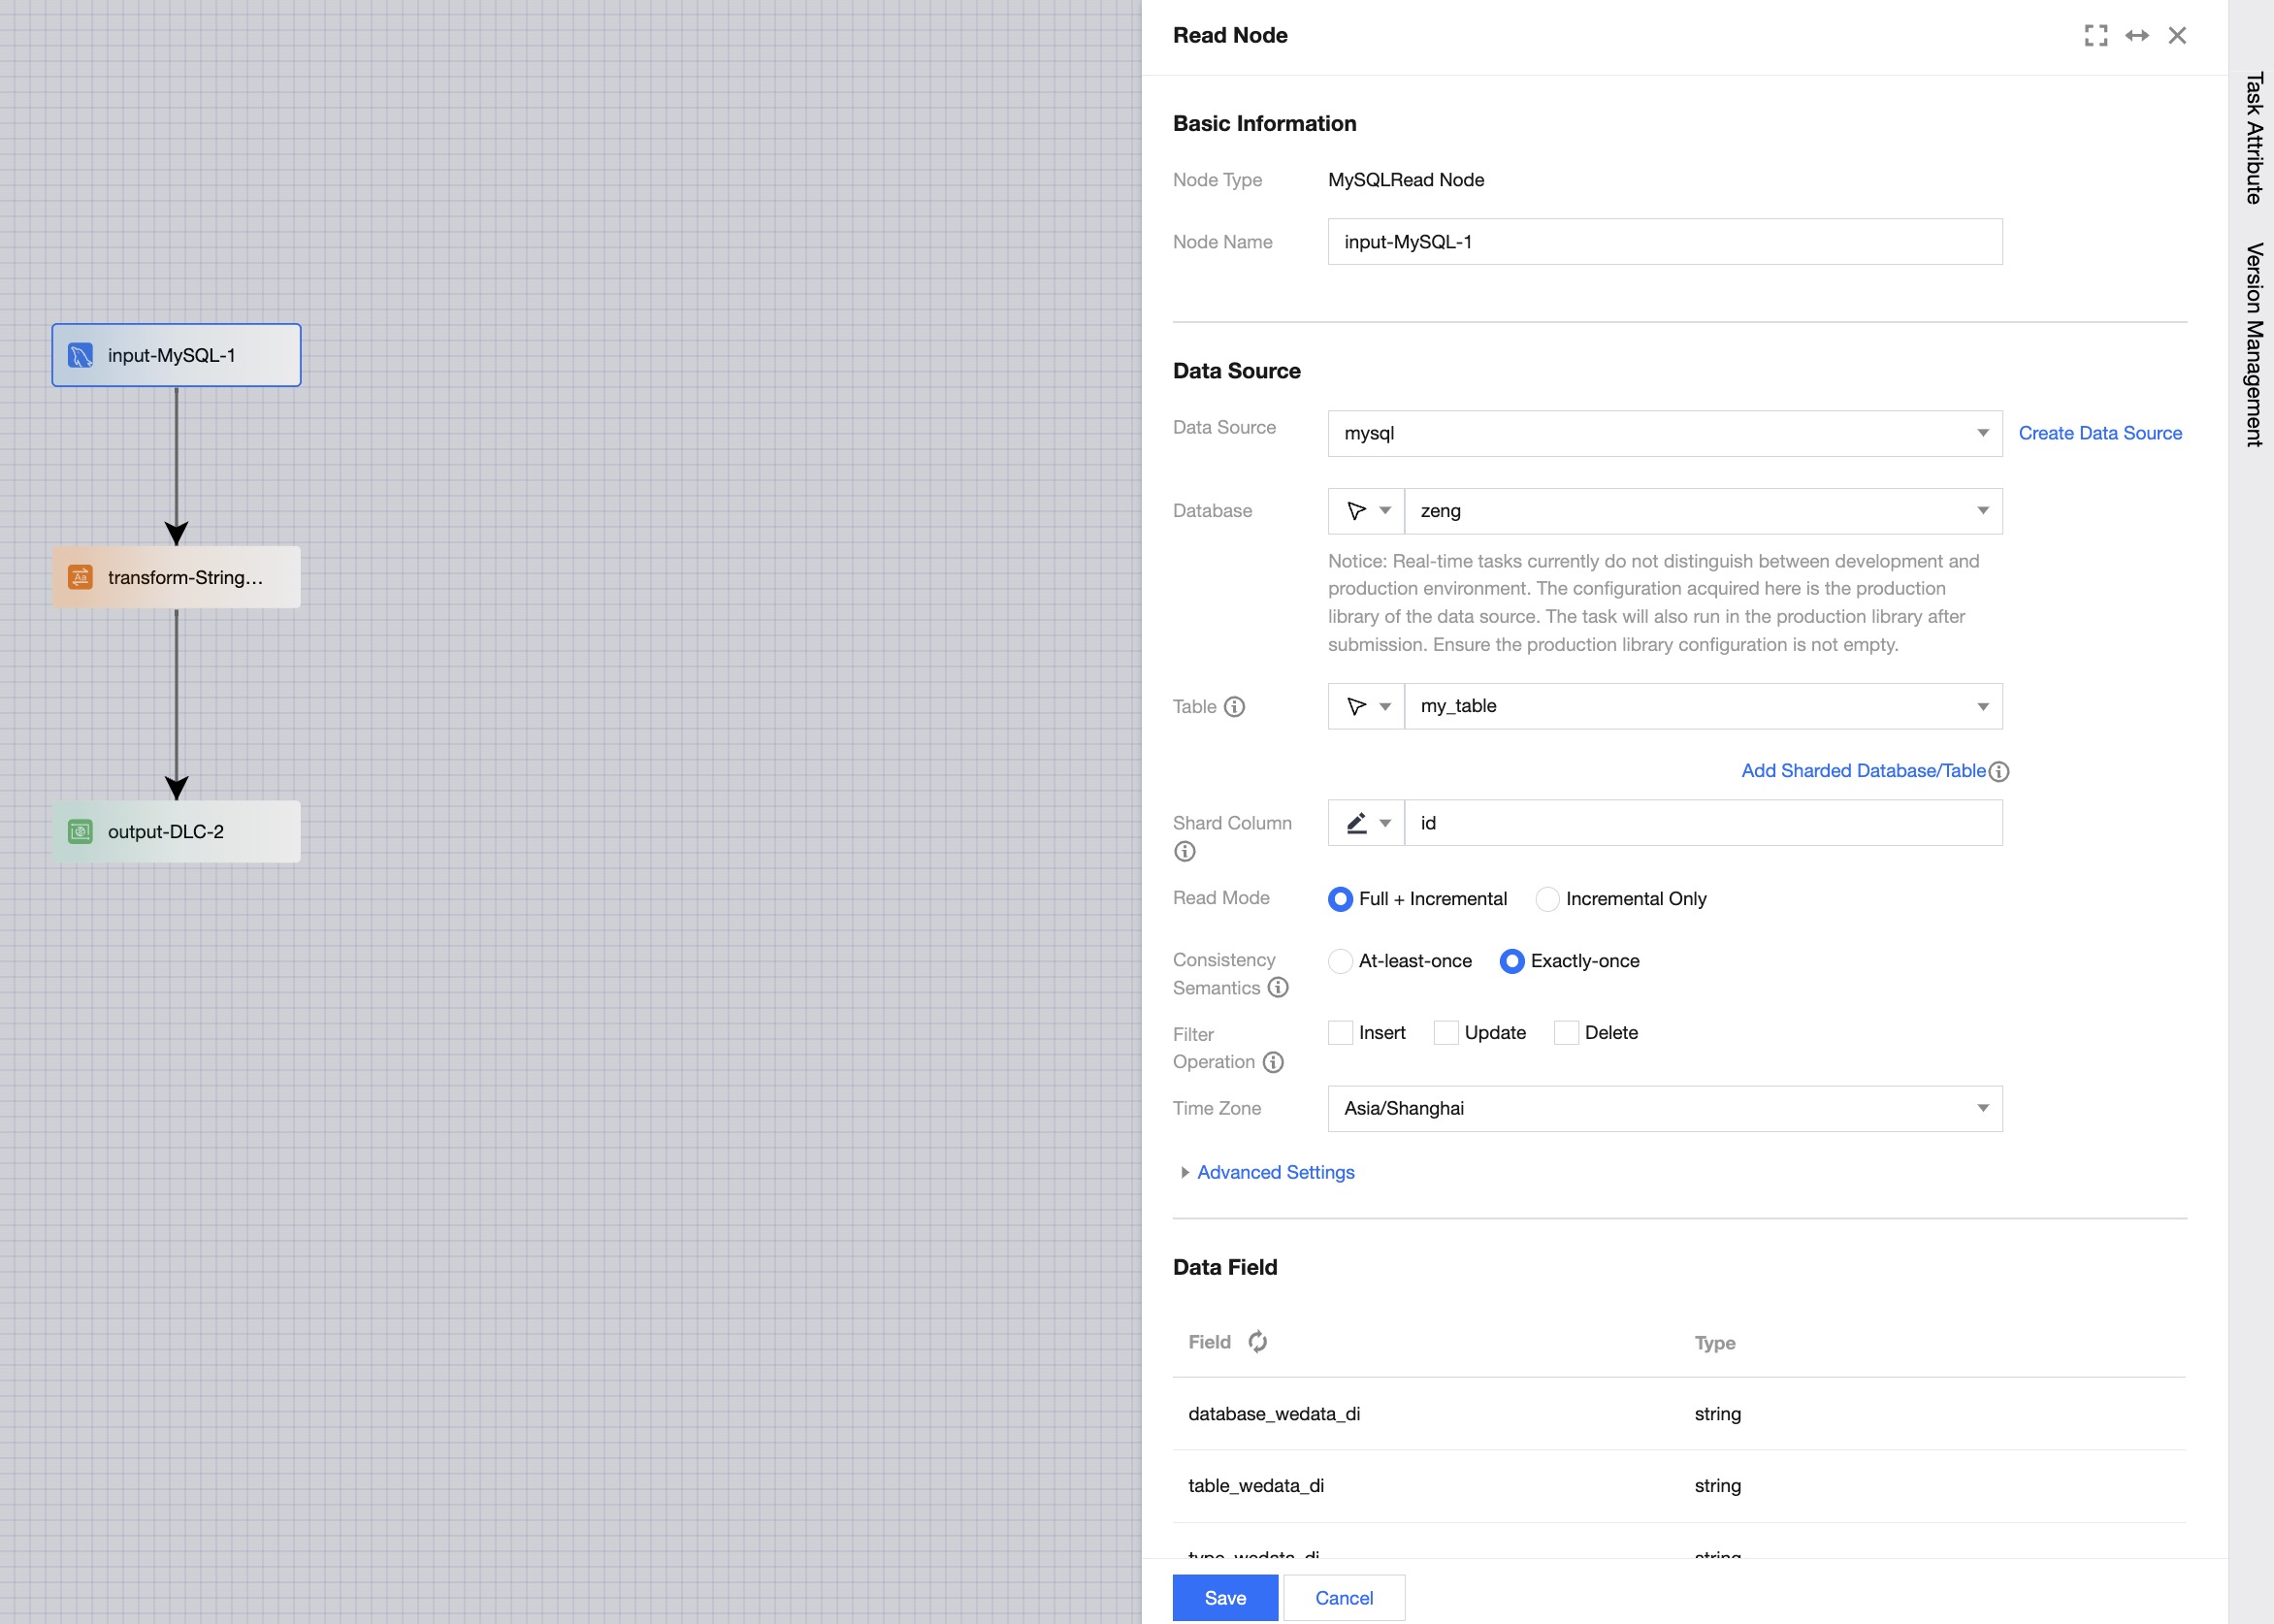Enable the Insert filter operation checkbox
This screenshot has height=1624, width=2274.
click(x=1340, y=1032)
